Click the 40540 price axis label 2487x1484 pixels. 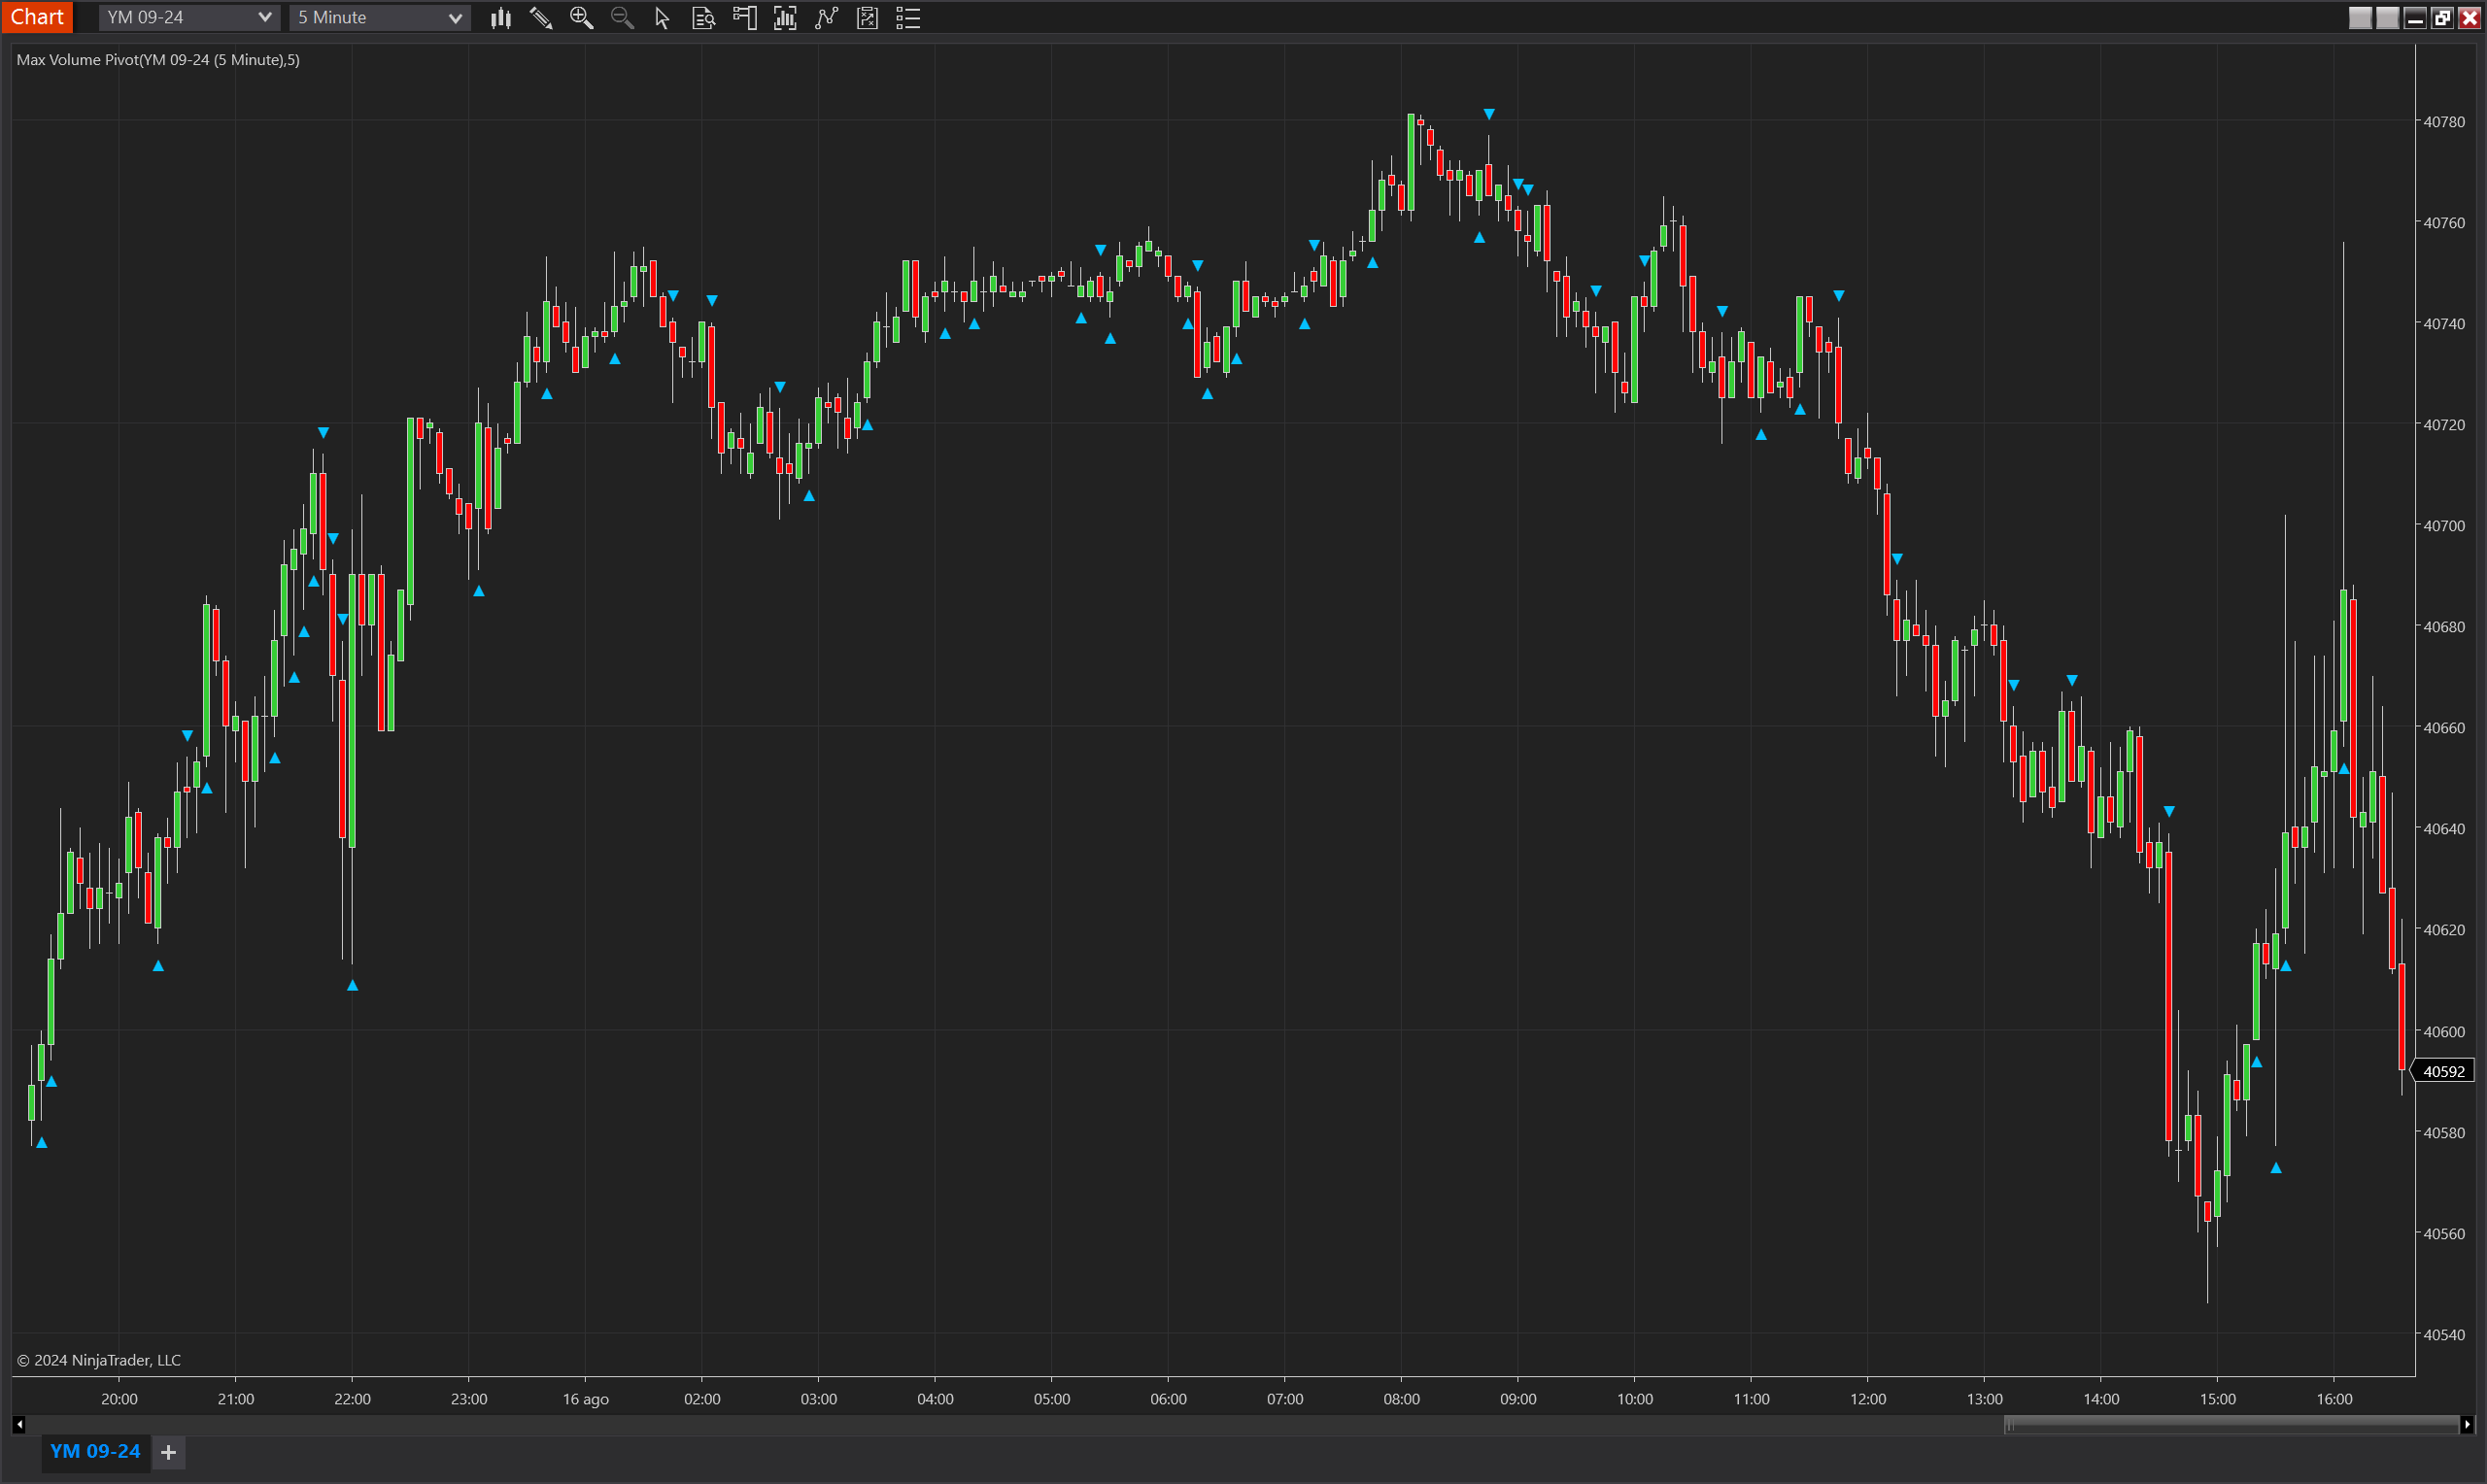[x=2444, y=1335]
